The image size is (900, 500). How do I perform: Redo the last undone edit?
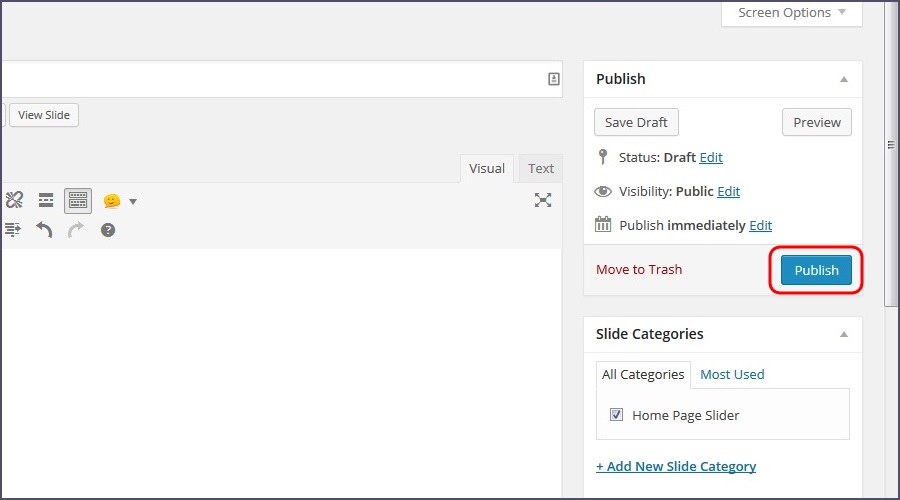click(76, 230)
